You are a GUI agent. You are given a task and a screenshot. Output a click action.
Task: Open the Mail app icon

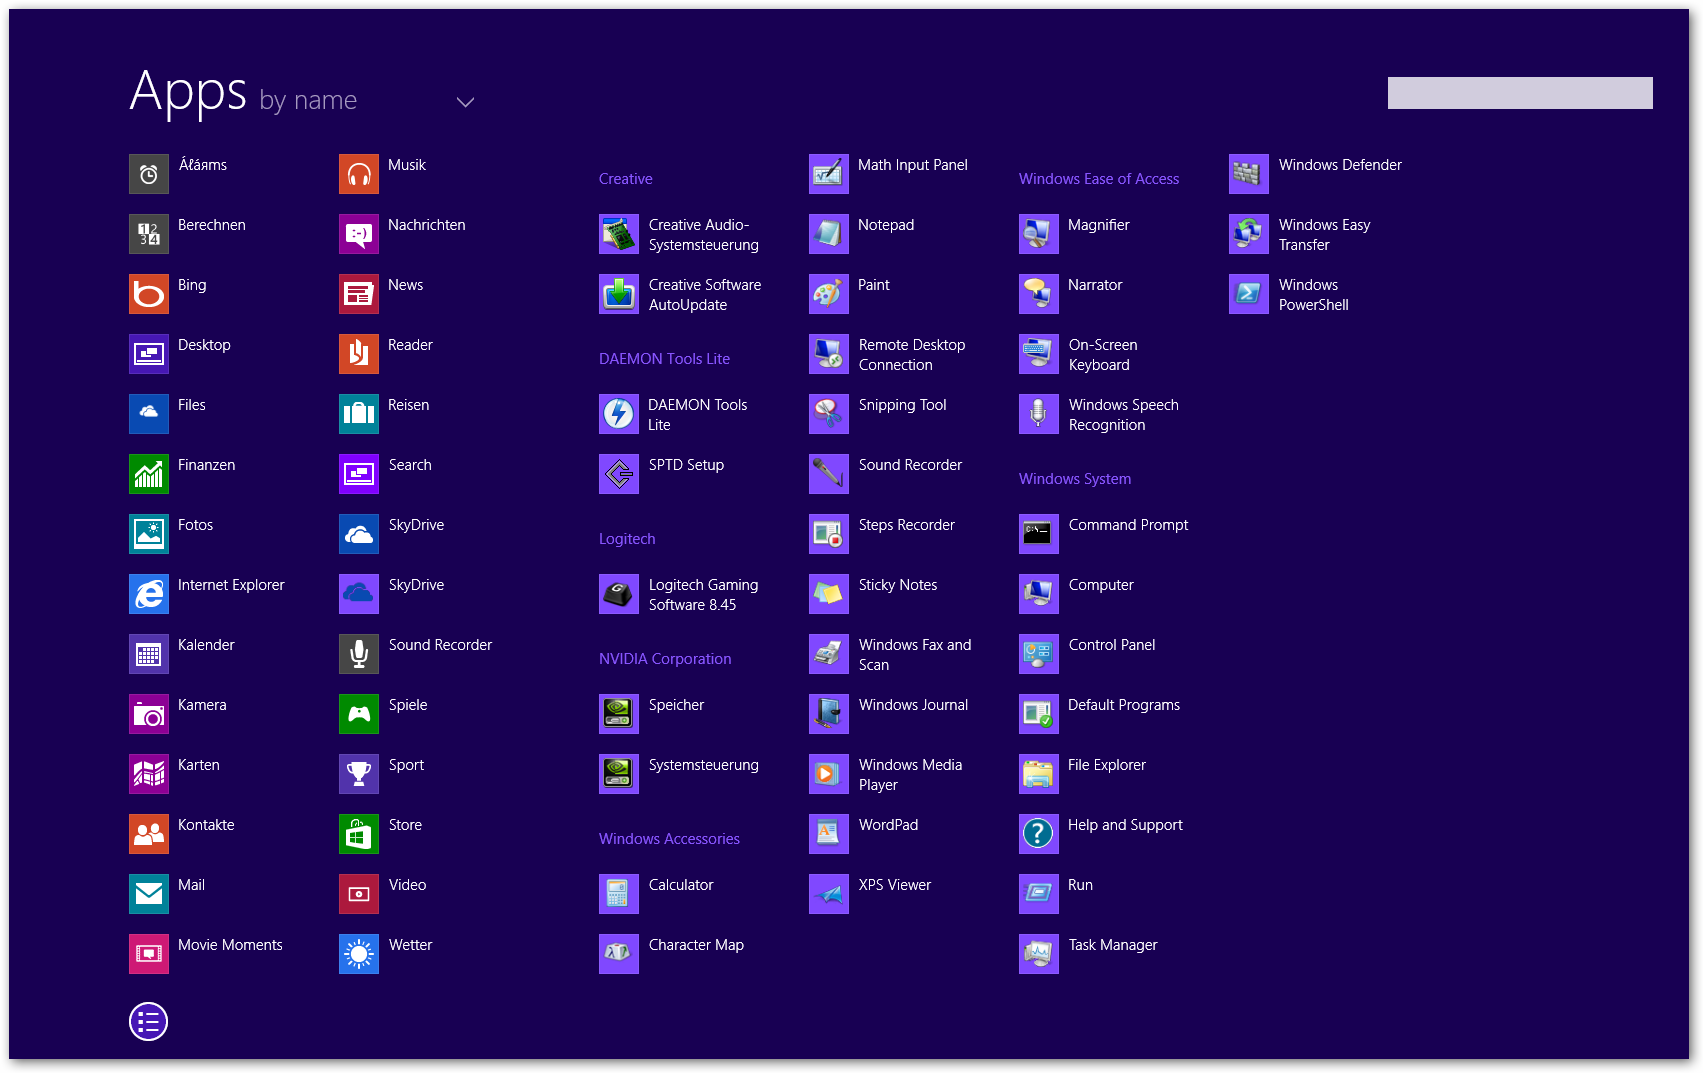point(149,894)
